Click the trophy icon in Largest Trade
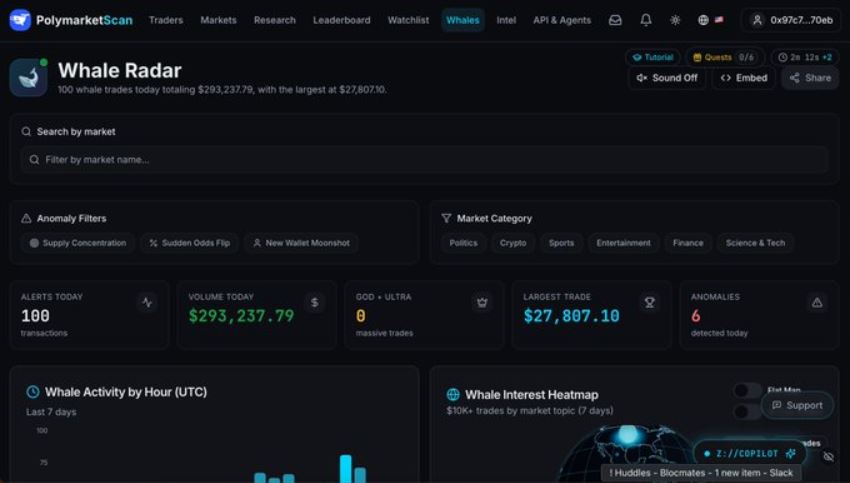Image resolution: width=850 pixels, height=483 pixels. click(649, 302)
